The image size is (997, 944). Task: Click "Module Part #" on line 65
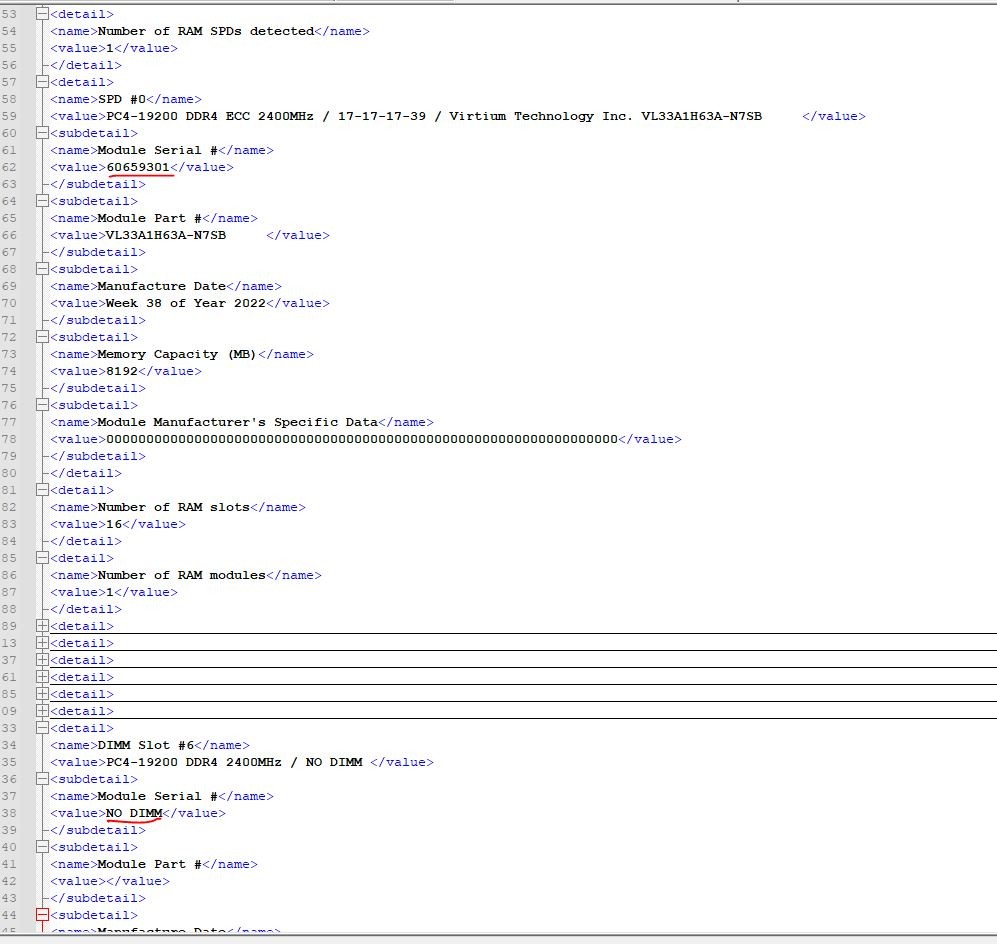[150, 217]
